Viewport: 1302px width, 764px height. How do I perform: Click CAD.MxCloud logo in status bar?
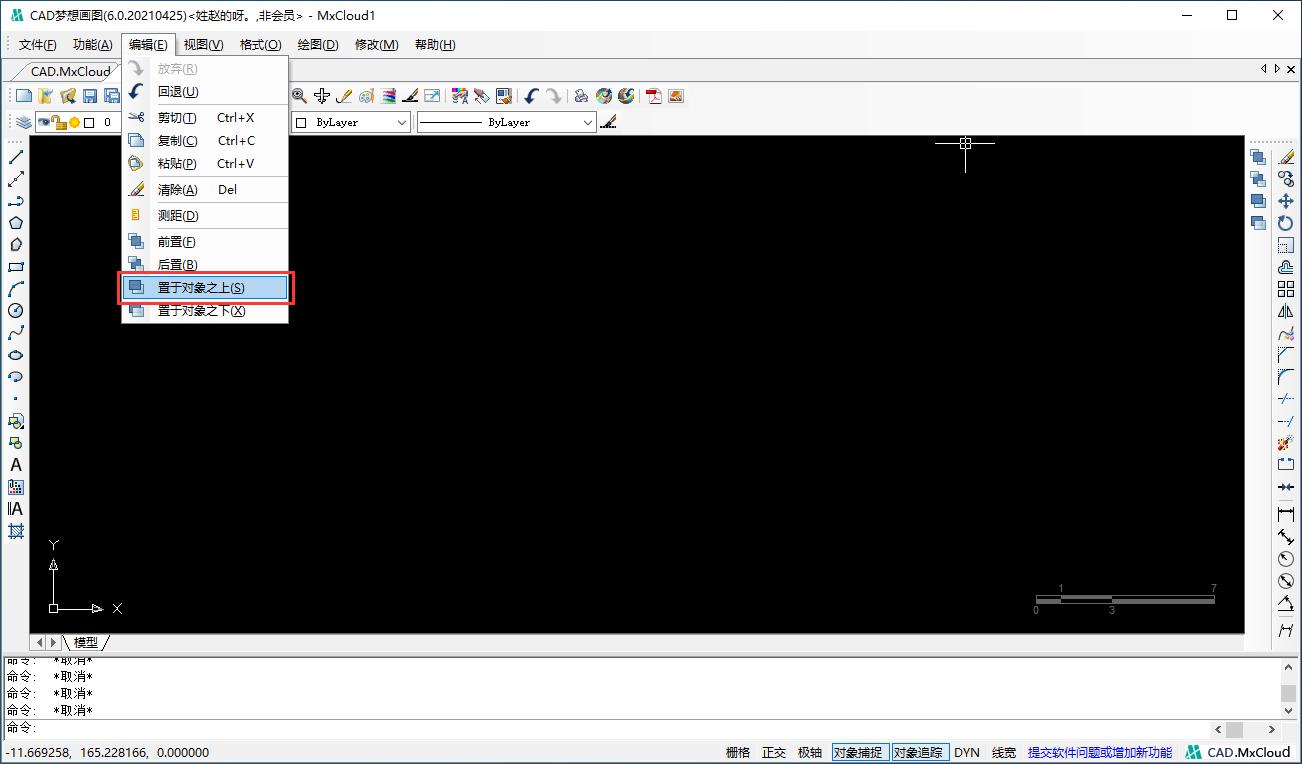1239,753
